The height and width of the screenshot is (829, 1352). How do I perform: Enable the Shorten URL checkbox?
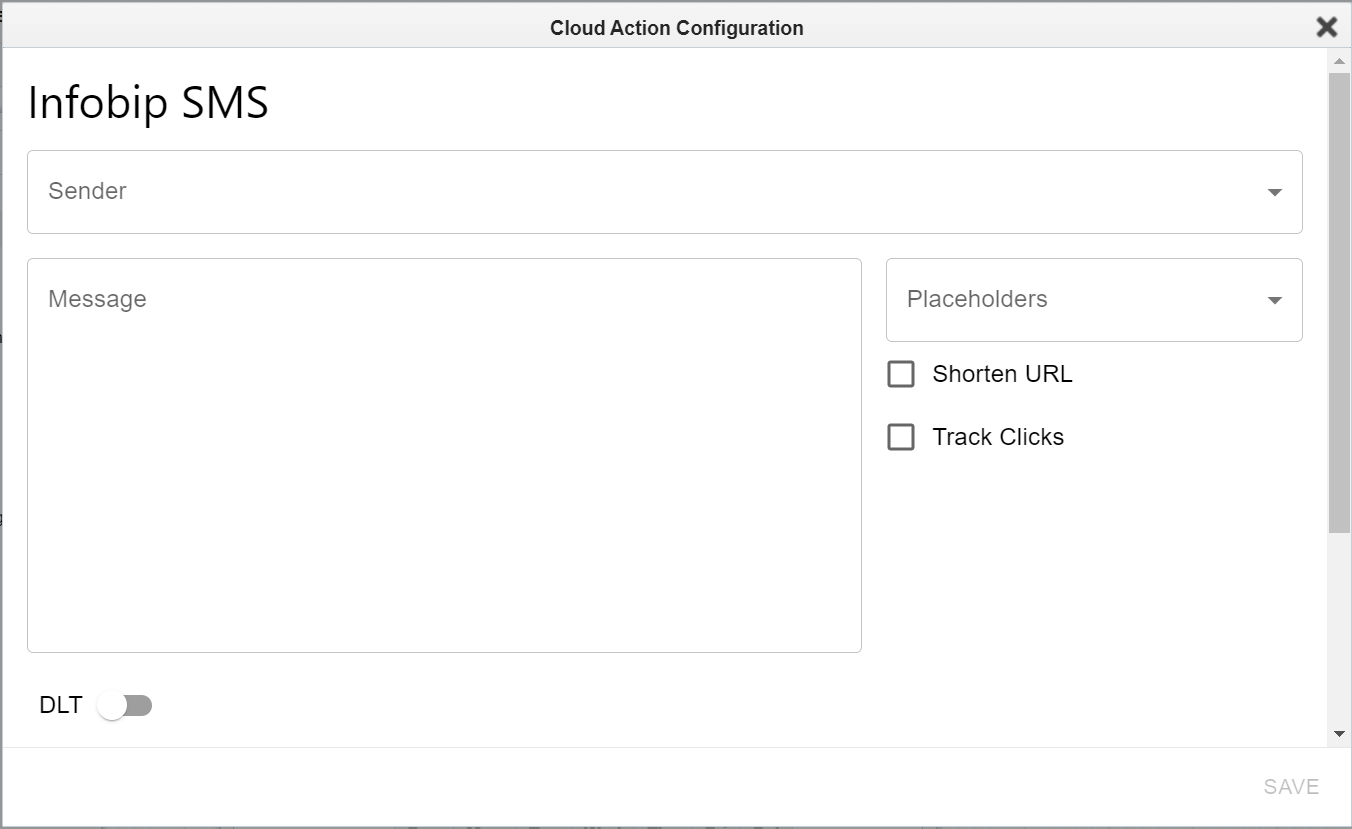click(x=901, y=374)
